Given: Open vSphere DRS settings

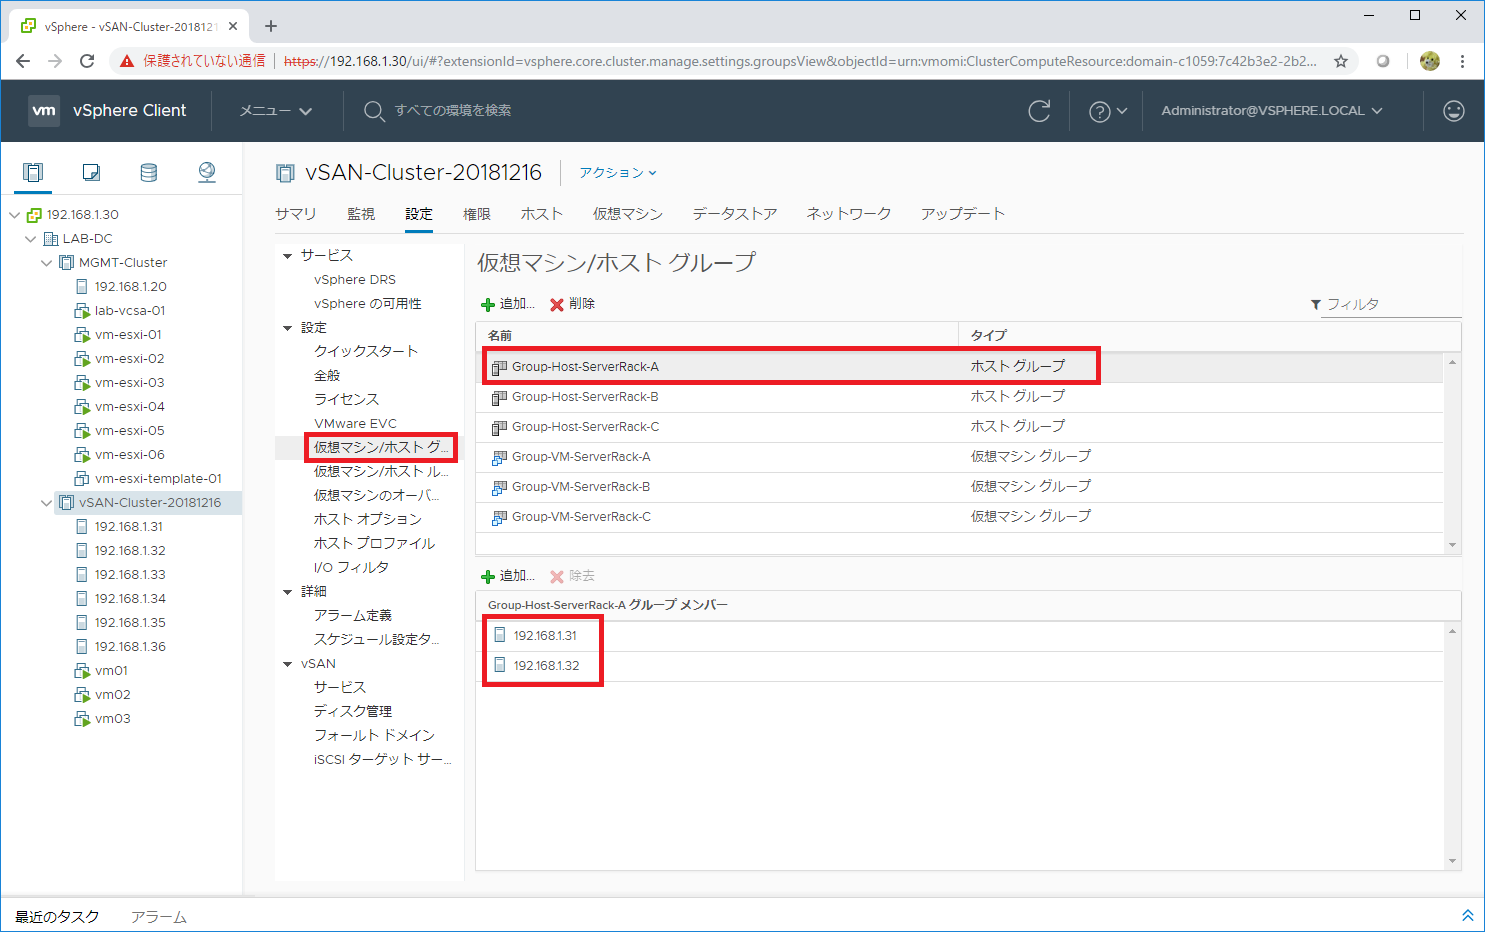Looking at the screenshot, I should 355,280.
